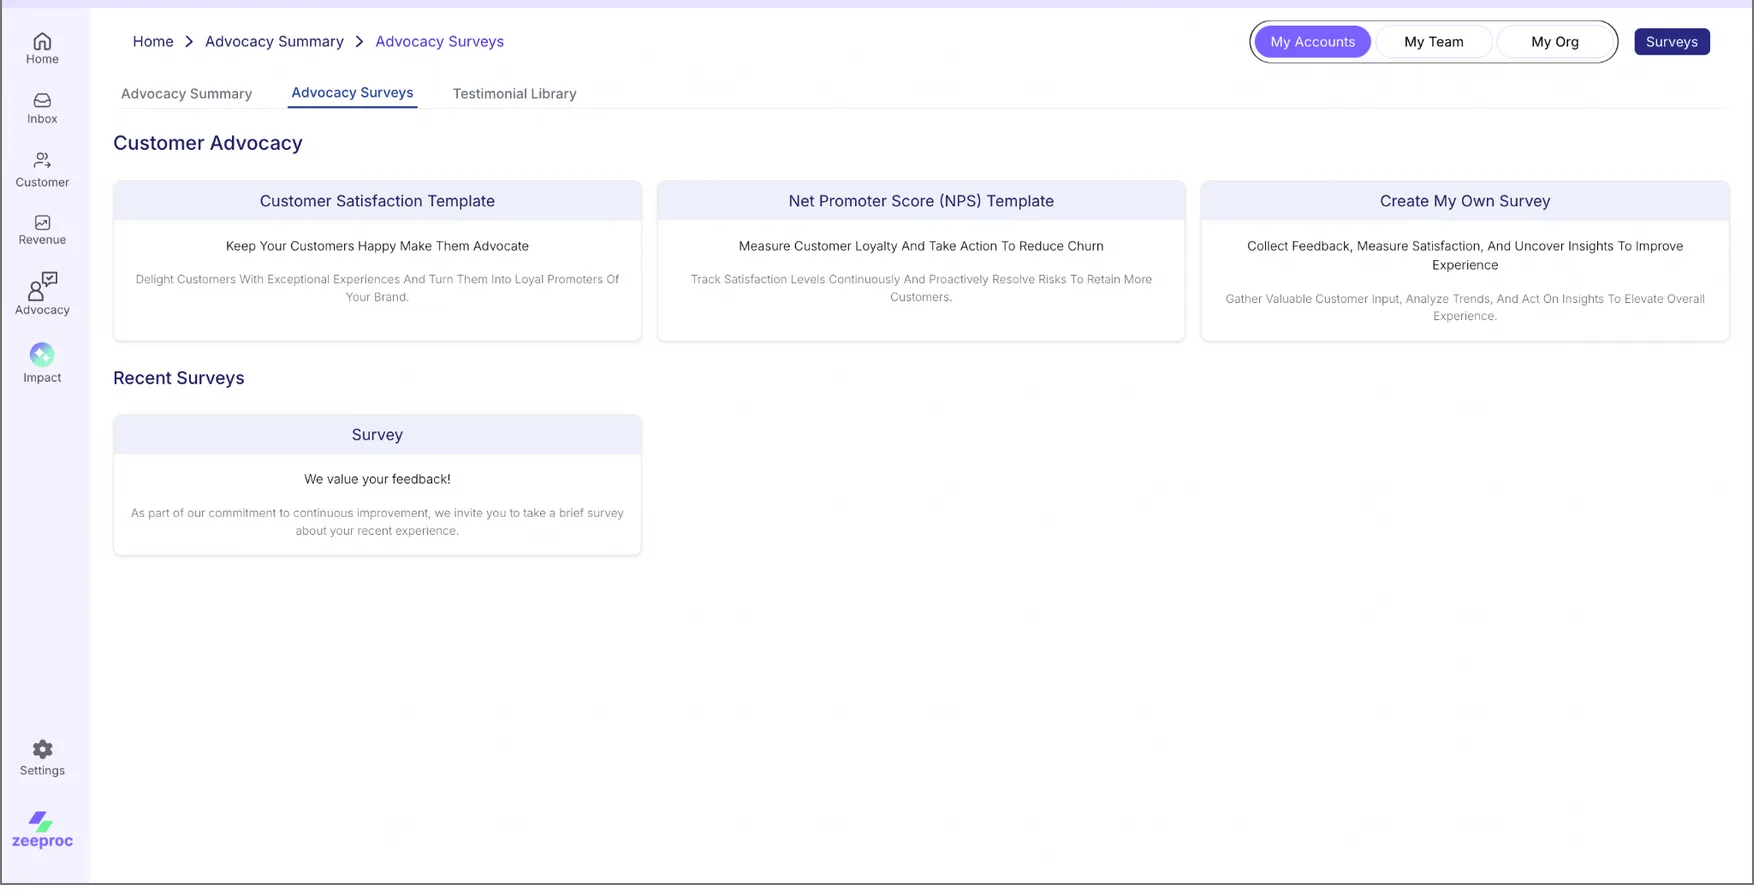The height and width of the screenshot is (896, 1760).
Task: Go to Home in the breadcrumb
Action: (x=153, y=41)
